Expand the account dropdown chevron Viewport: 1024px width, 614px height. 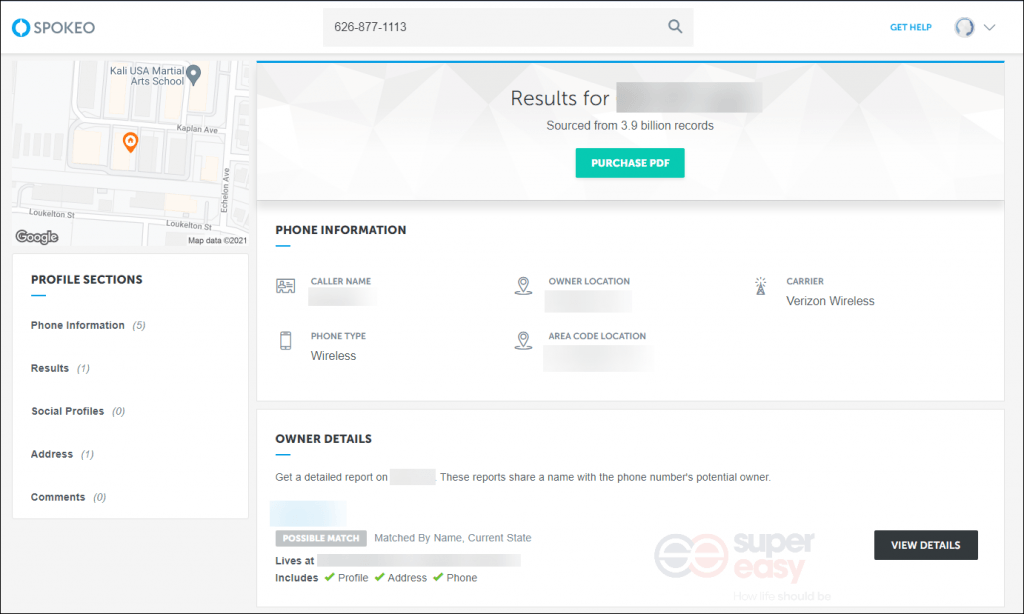pos(989,27)
